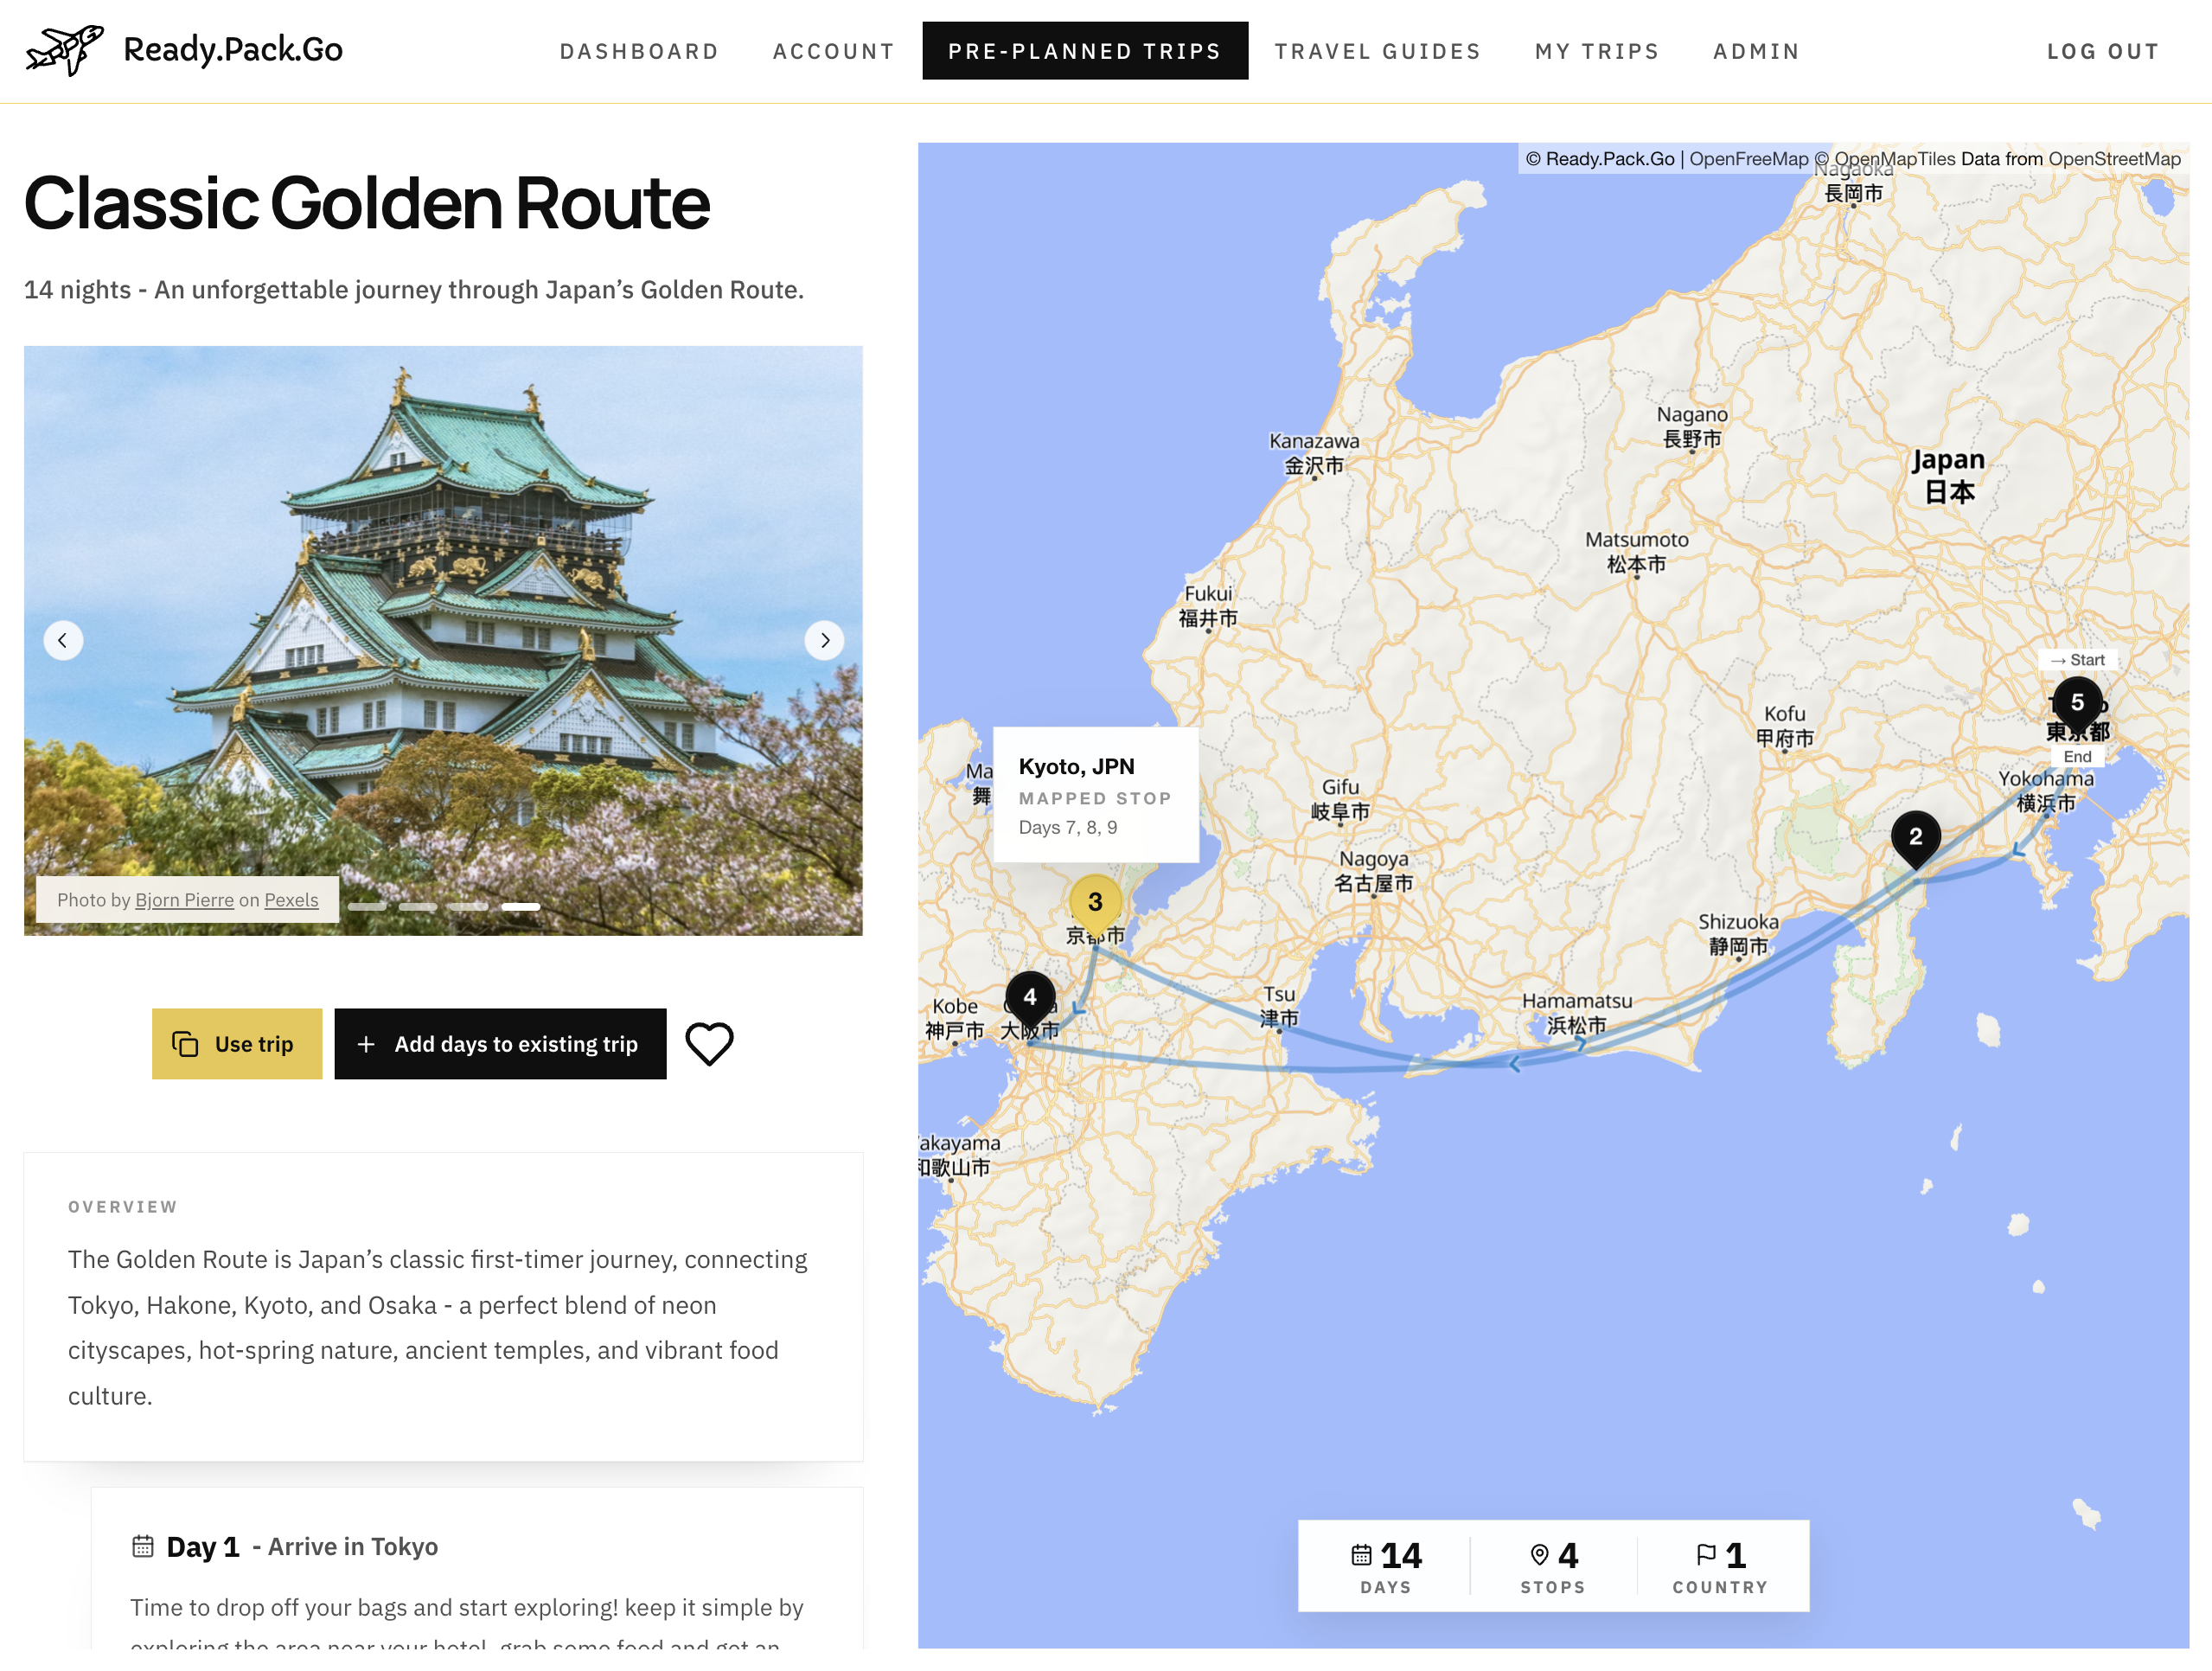The image size is (2212, 1671).
Task: Select the Pre-Planned Trips tab
Action: pyautogui.click(x=1085, y=51)
